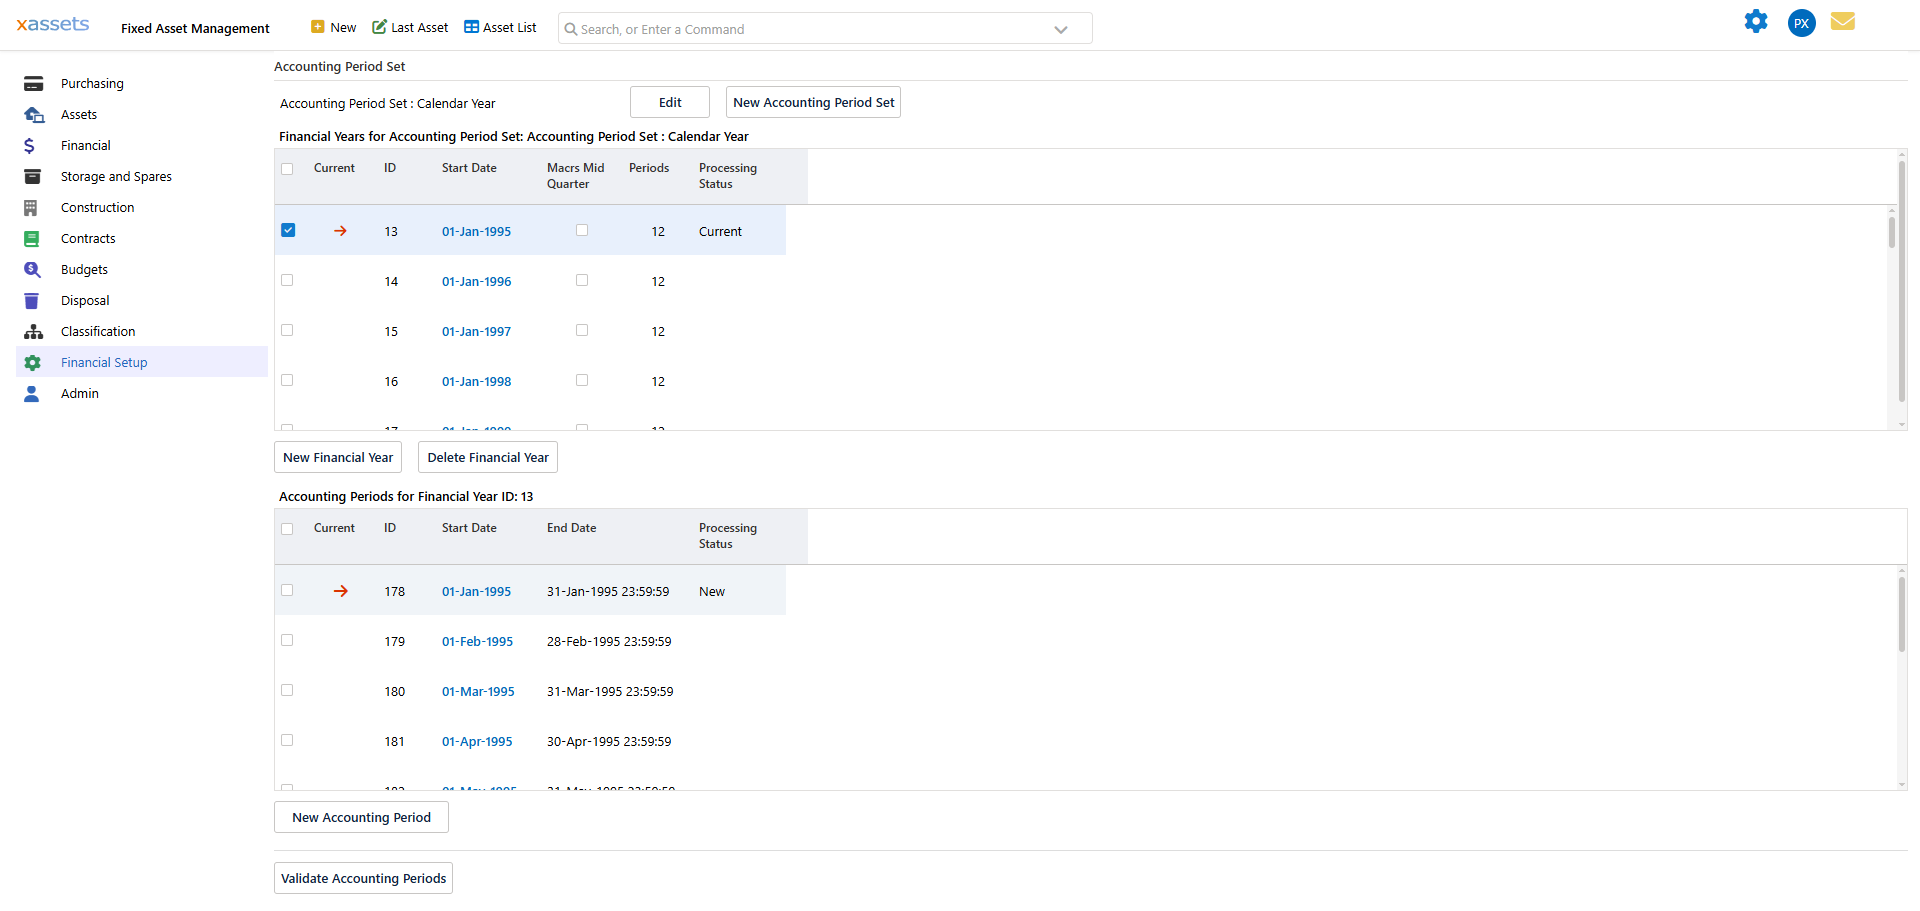Click the Financial dollar icon
Image resolution: width=1920 pixels, height=911 pixels.
(x=33, y=145)
